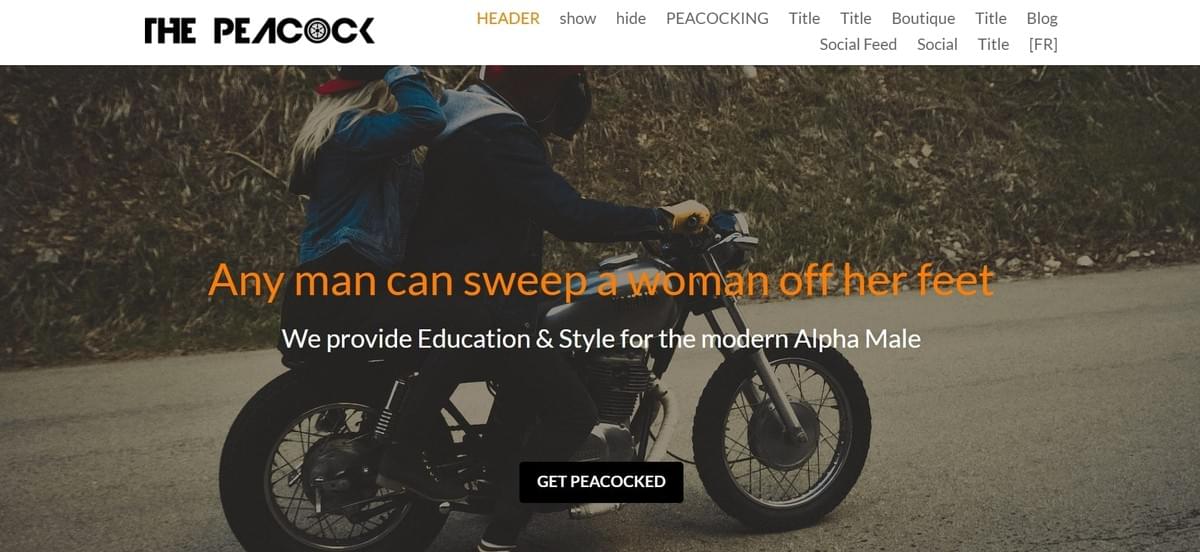Open the Title link between Boutique and Blog
The height and width of the screenshot is (552, 1200).
pos(991,18)
